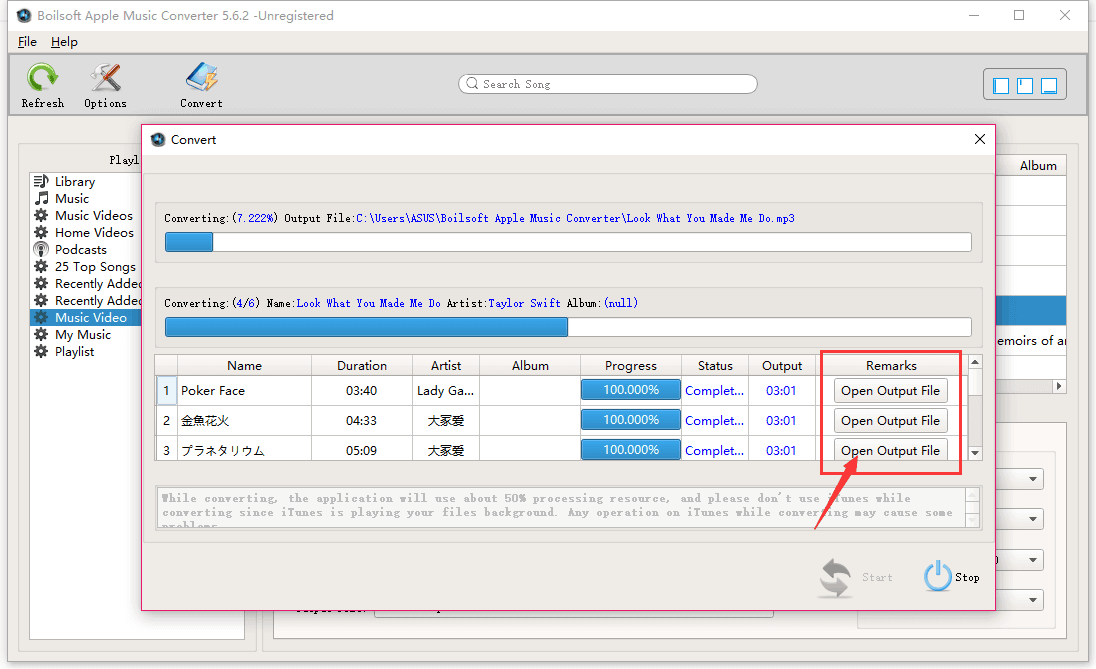Click the app icon in Convert dialog title

(158, 139)
